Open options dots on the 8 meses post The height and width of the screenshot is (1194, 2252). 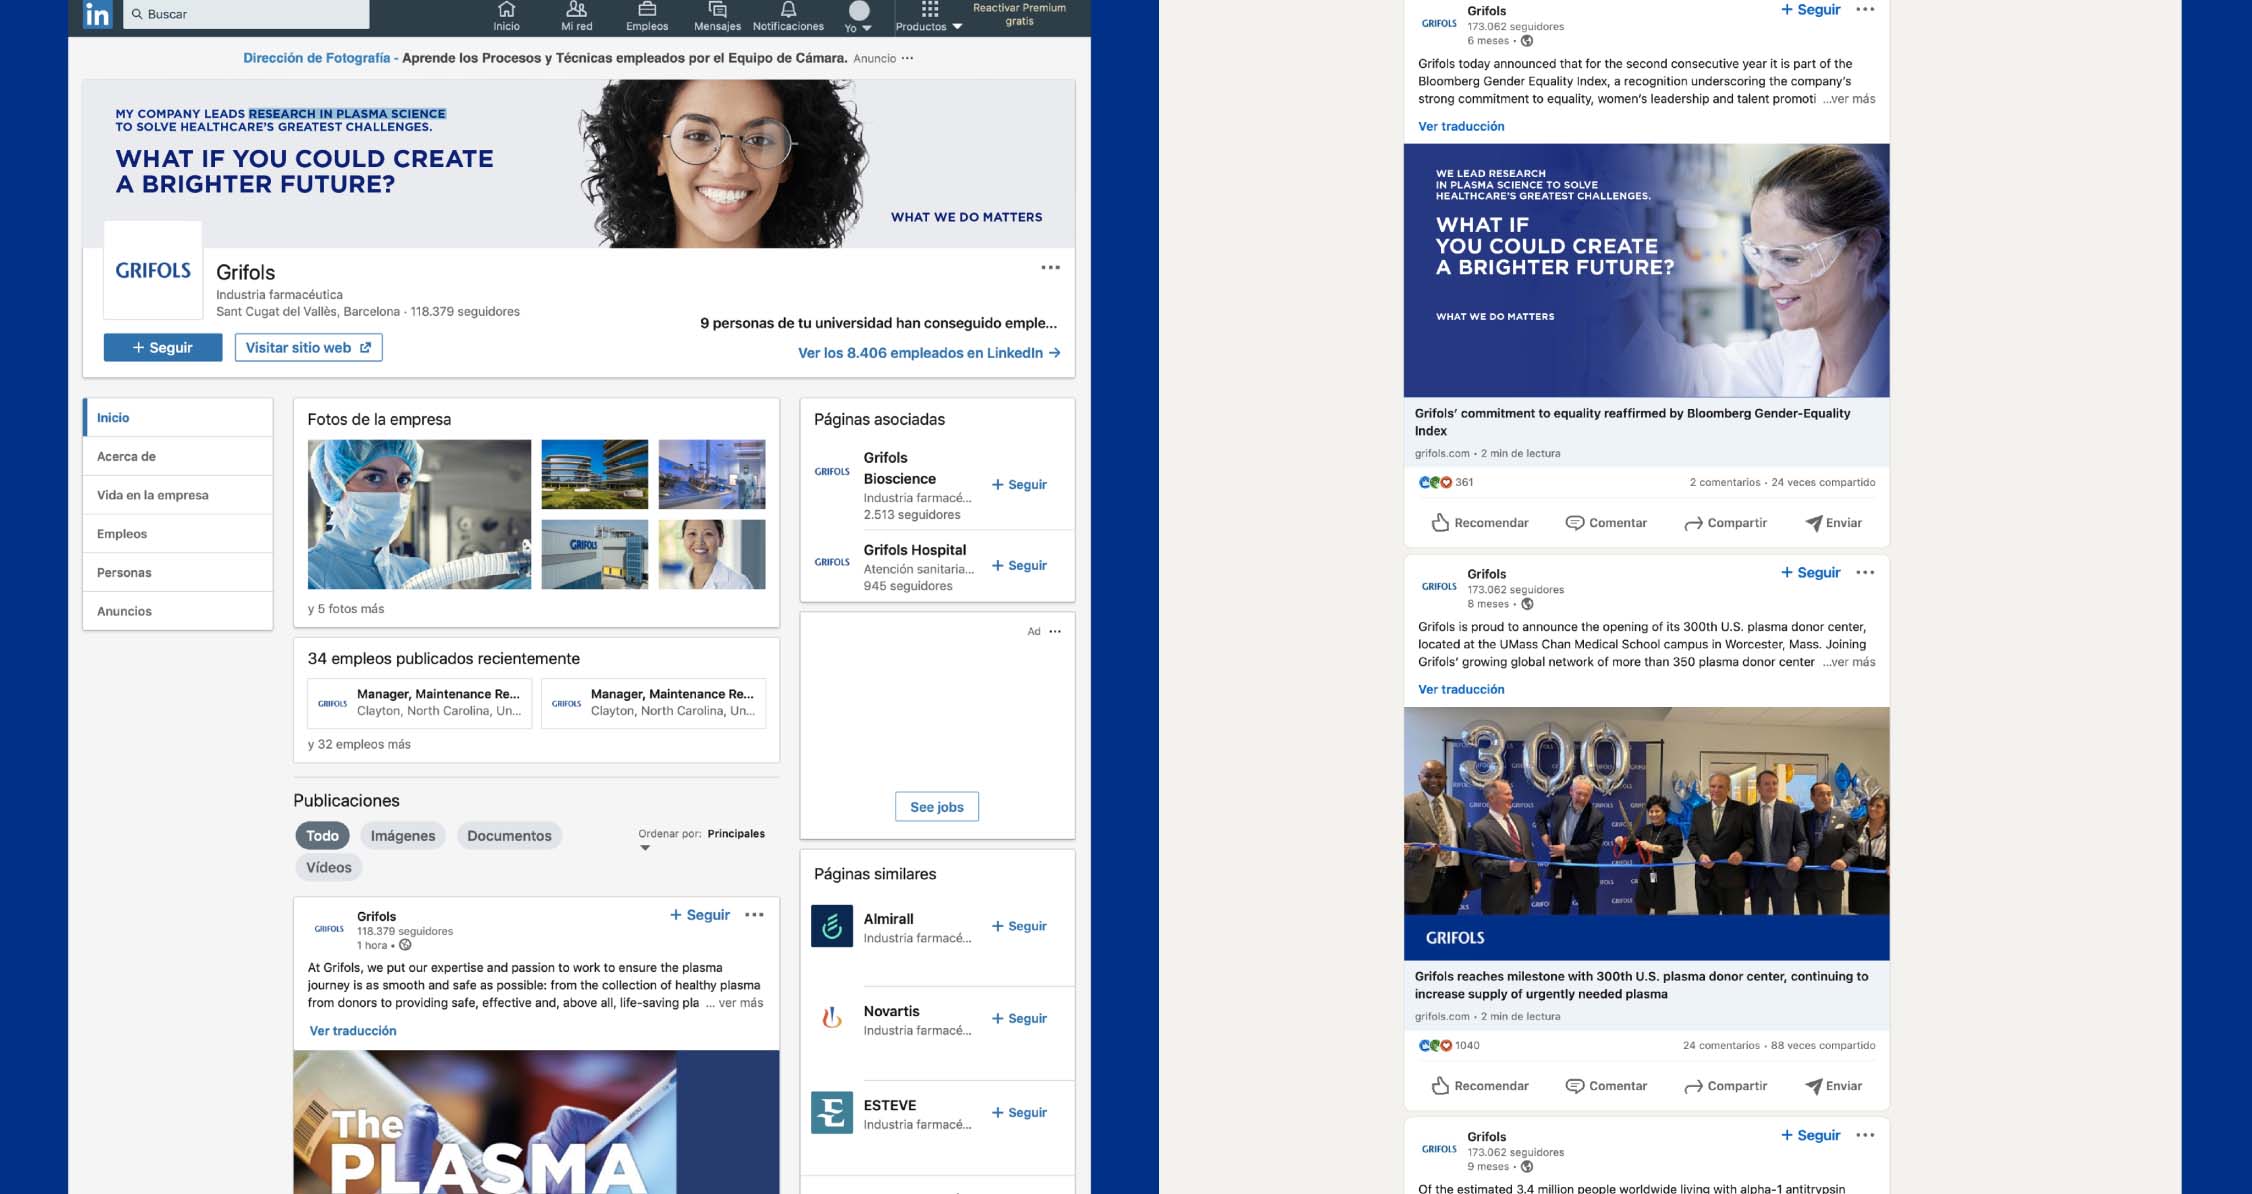pyautogui.click(x=1865, y=572)
